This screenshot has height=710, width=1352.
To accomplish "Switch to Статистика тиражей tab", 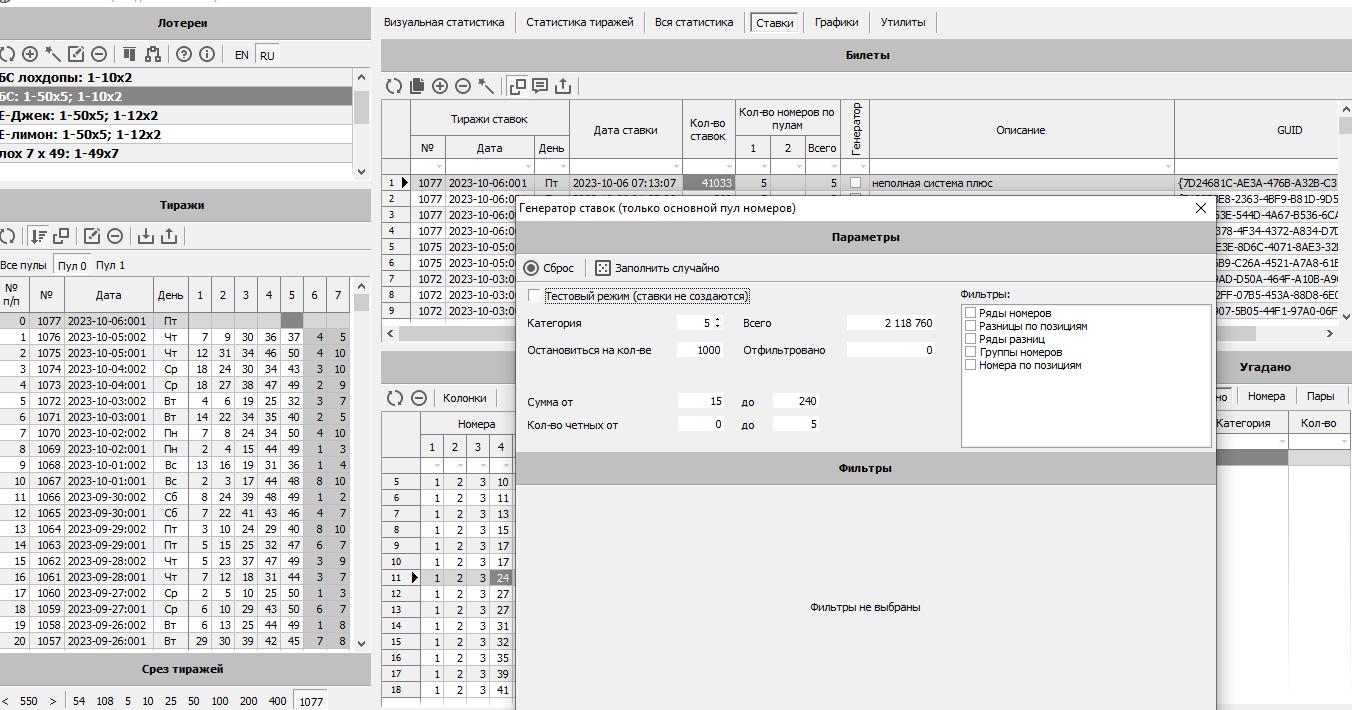I will pos(580,22).
